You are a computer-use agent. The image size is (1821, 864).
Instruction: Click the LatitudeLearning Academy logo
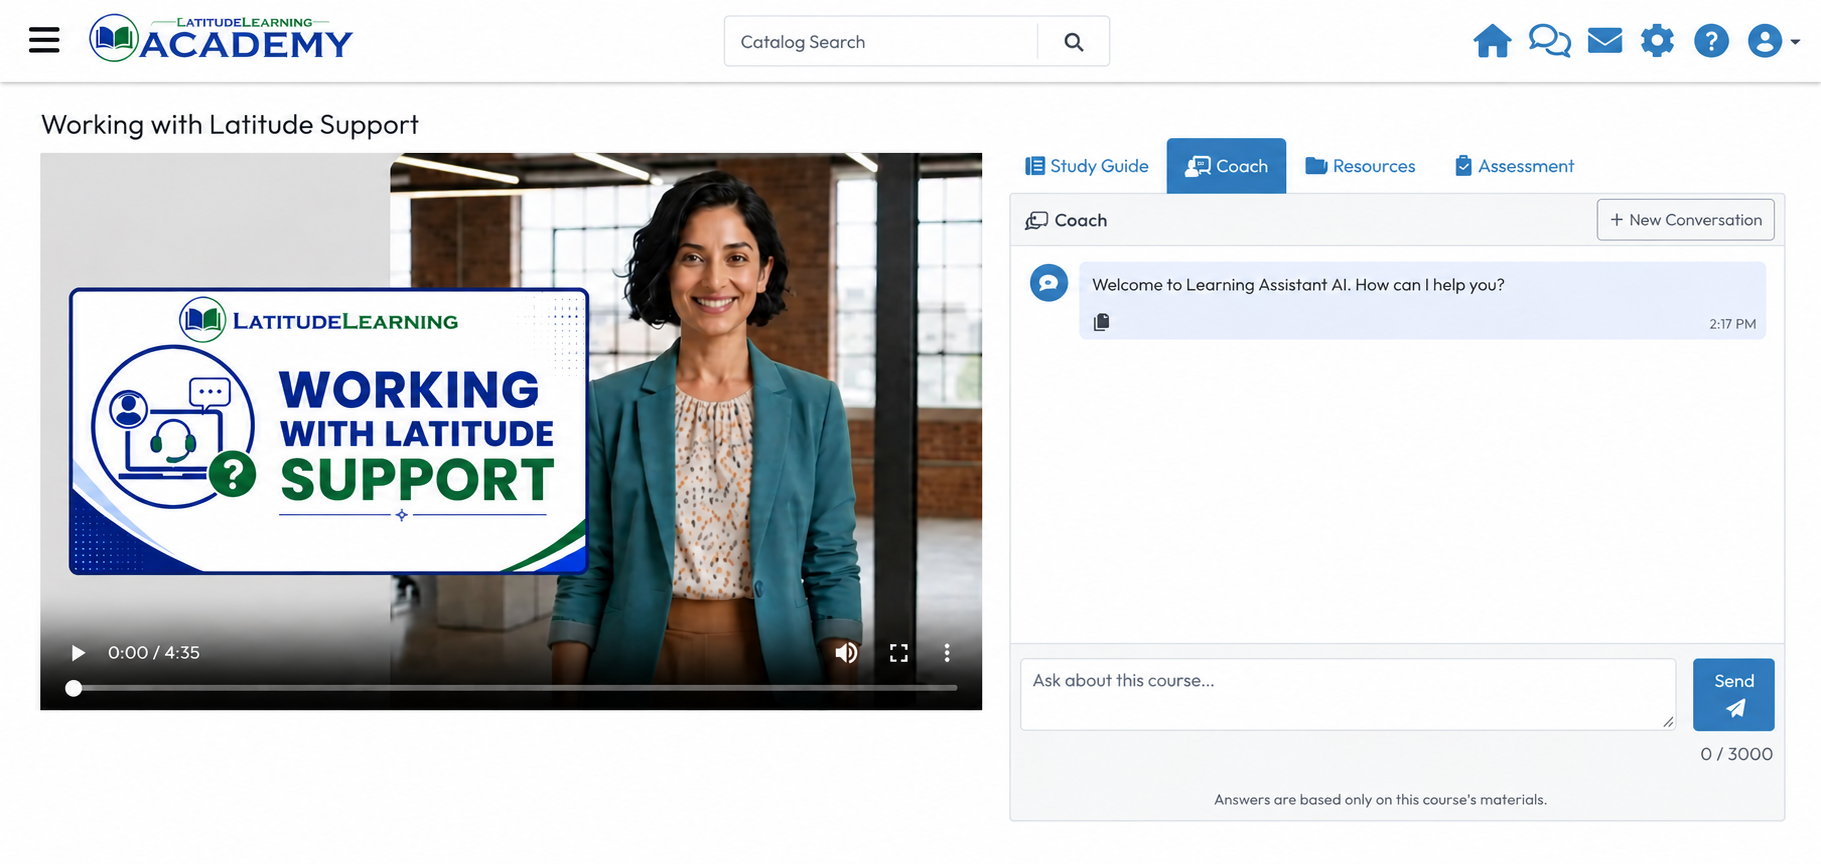click(221, 39)
